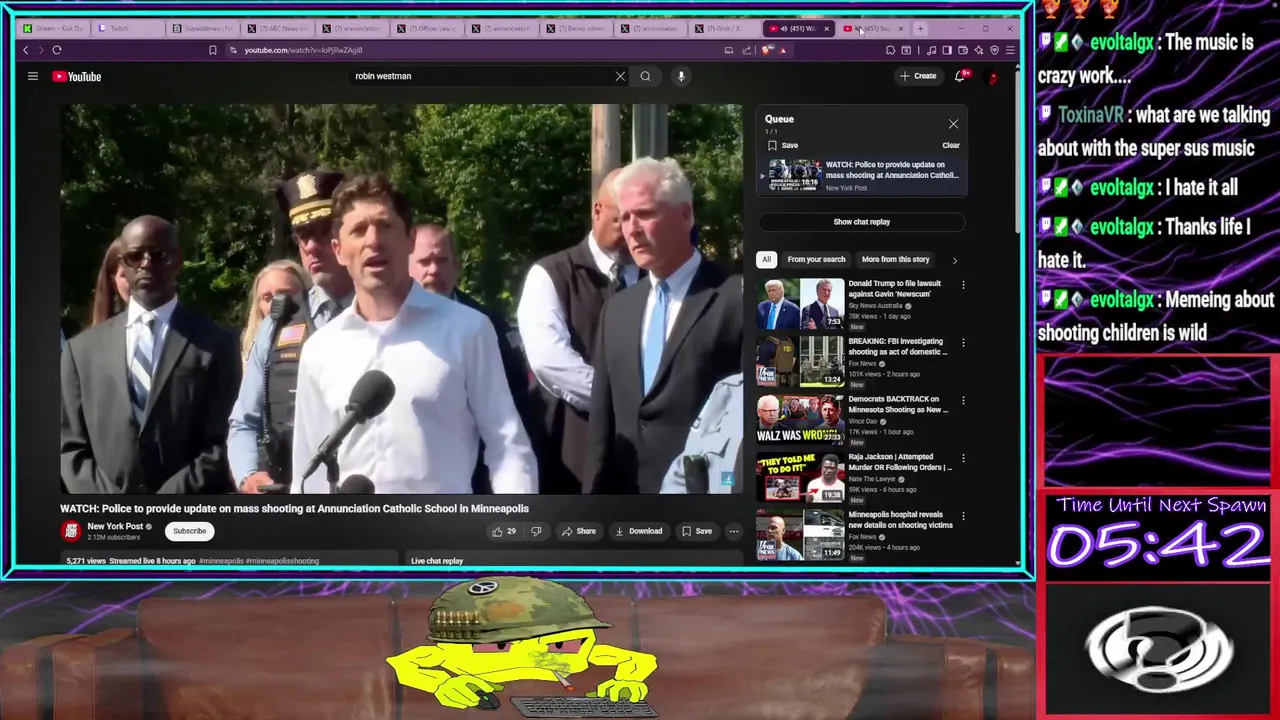Open more actions below the video

coord(734,531)
